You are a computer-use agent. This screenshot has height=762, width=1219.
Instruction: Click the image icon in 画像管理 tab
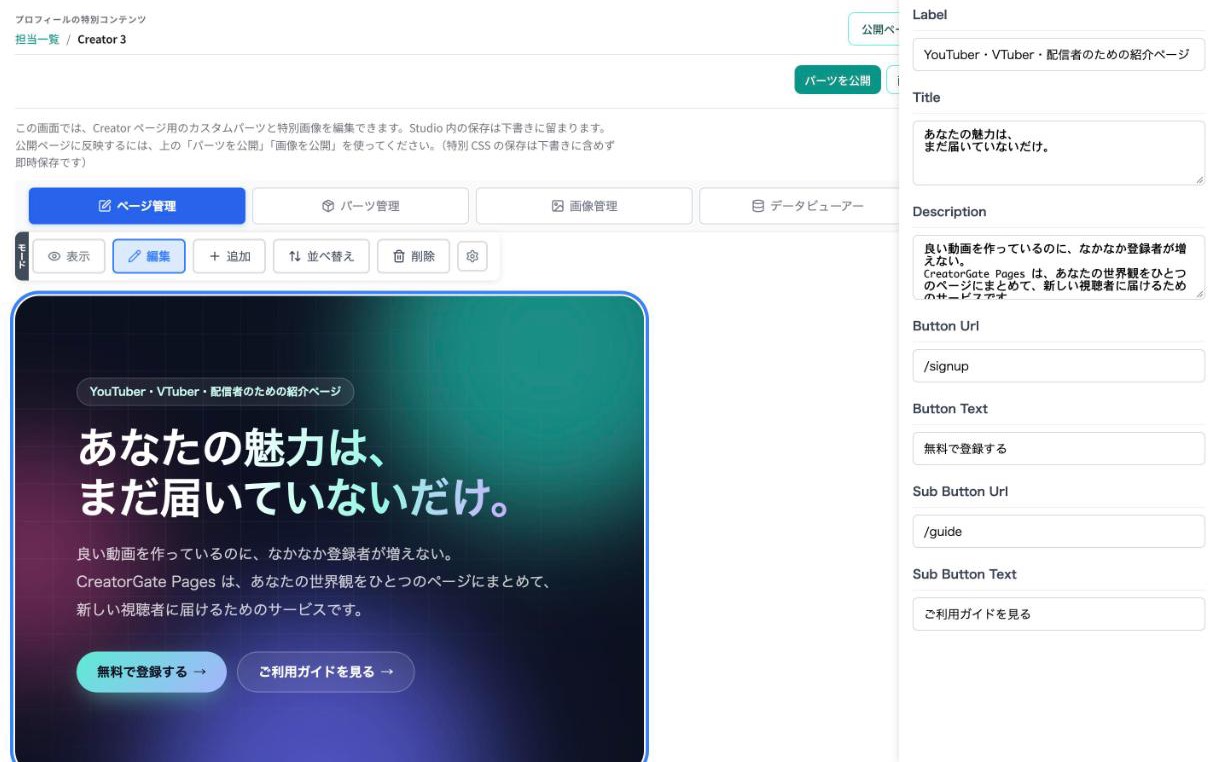[558, 206]
